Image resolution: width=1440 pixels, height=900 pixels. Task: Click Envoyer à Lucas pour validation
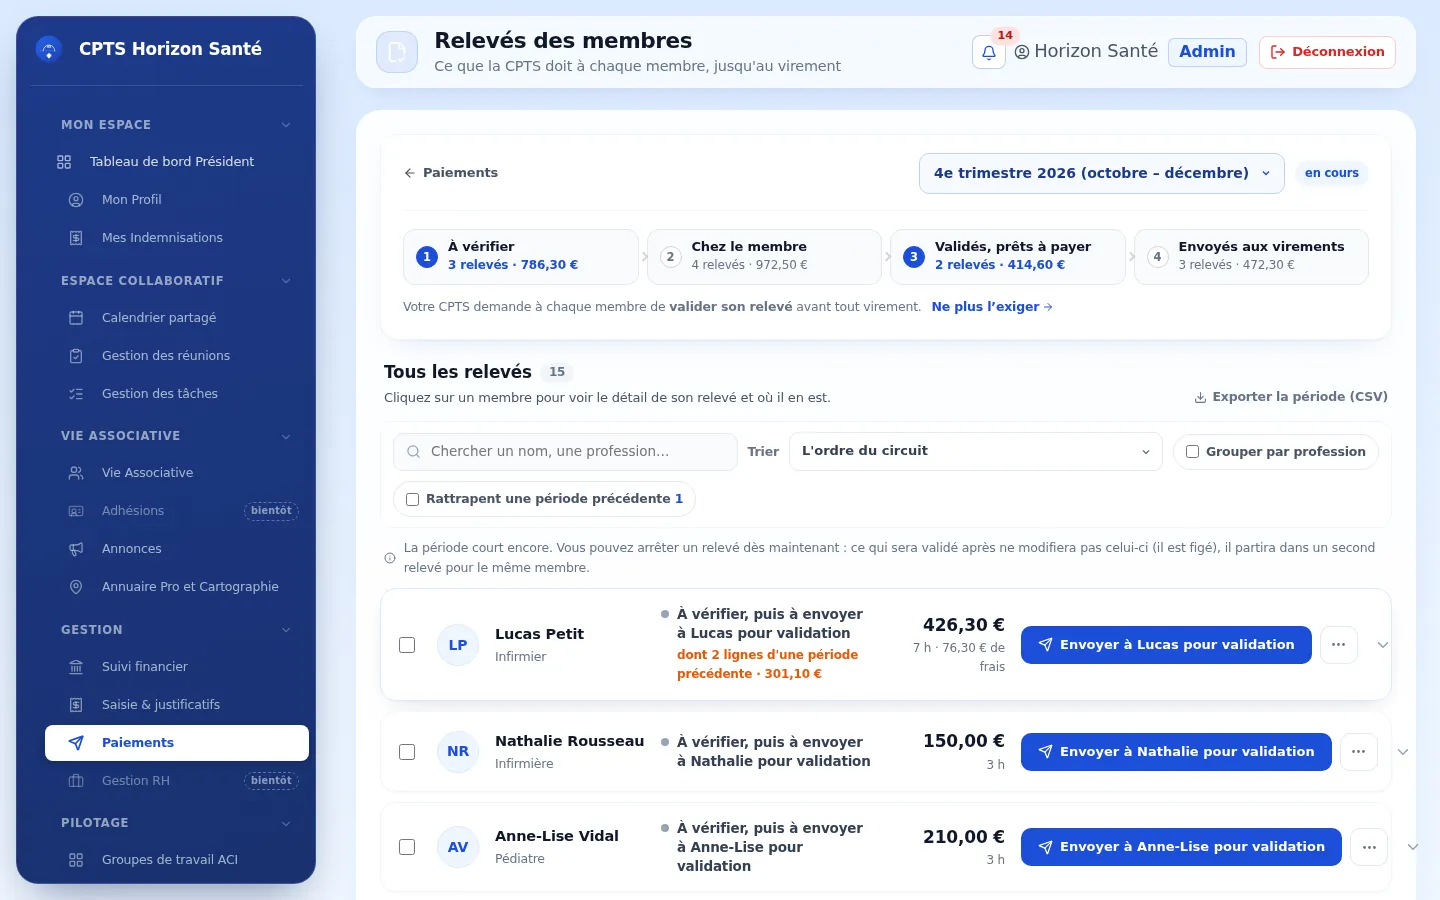(x=1166, y=645)
